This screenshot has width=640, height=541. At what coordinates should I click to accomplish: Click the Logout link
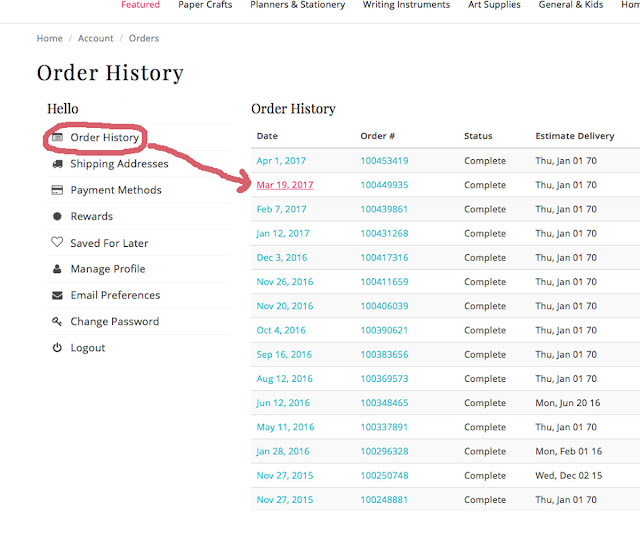[88, 348]
